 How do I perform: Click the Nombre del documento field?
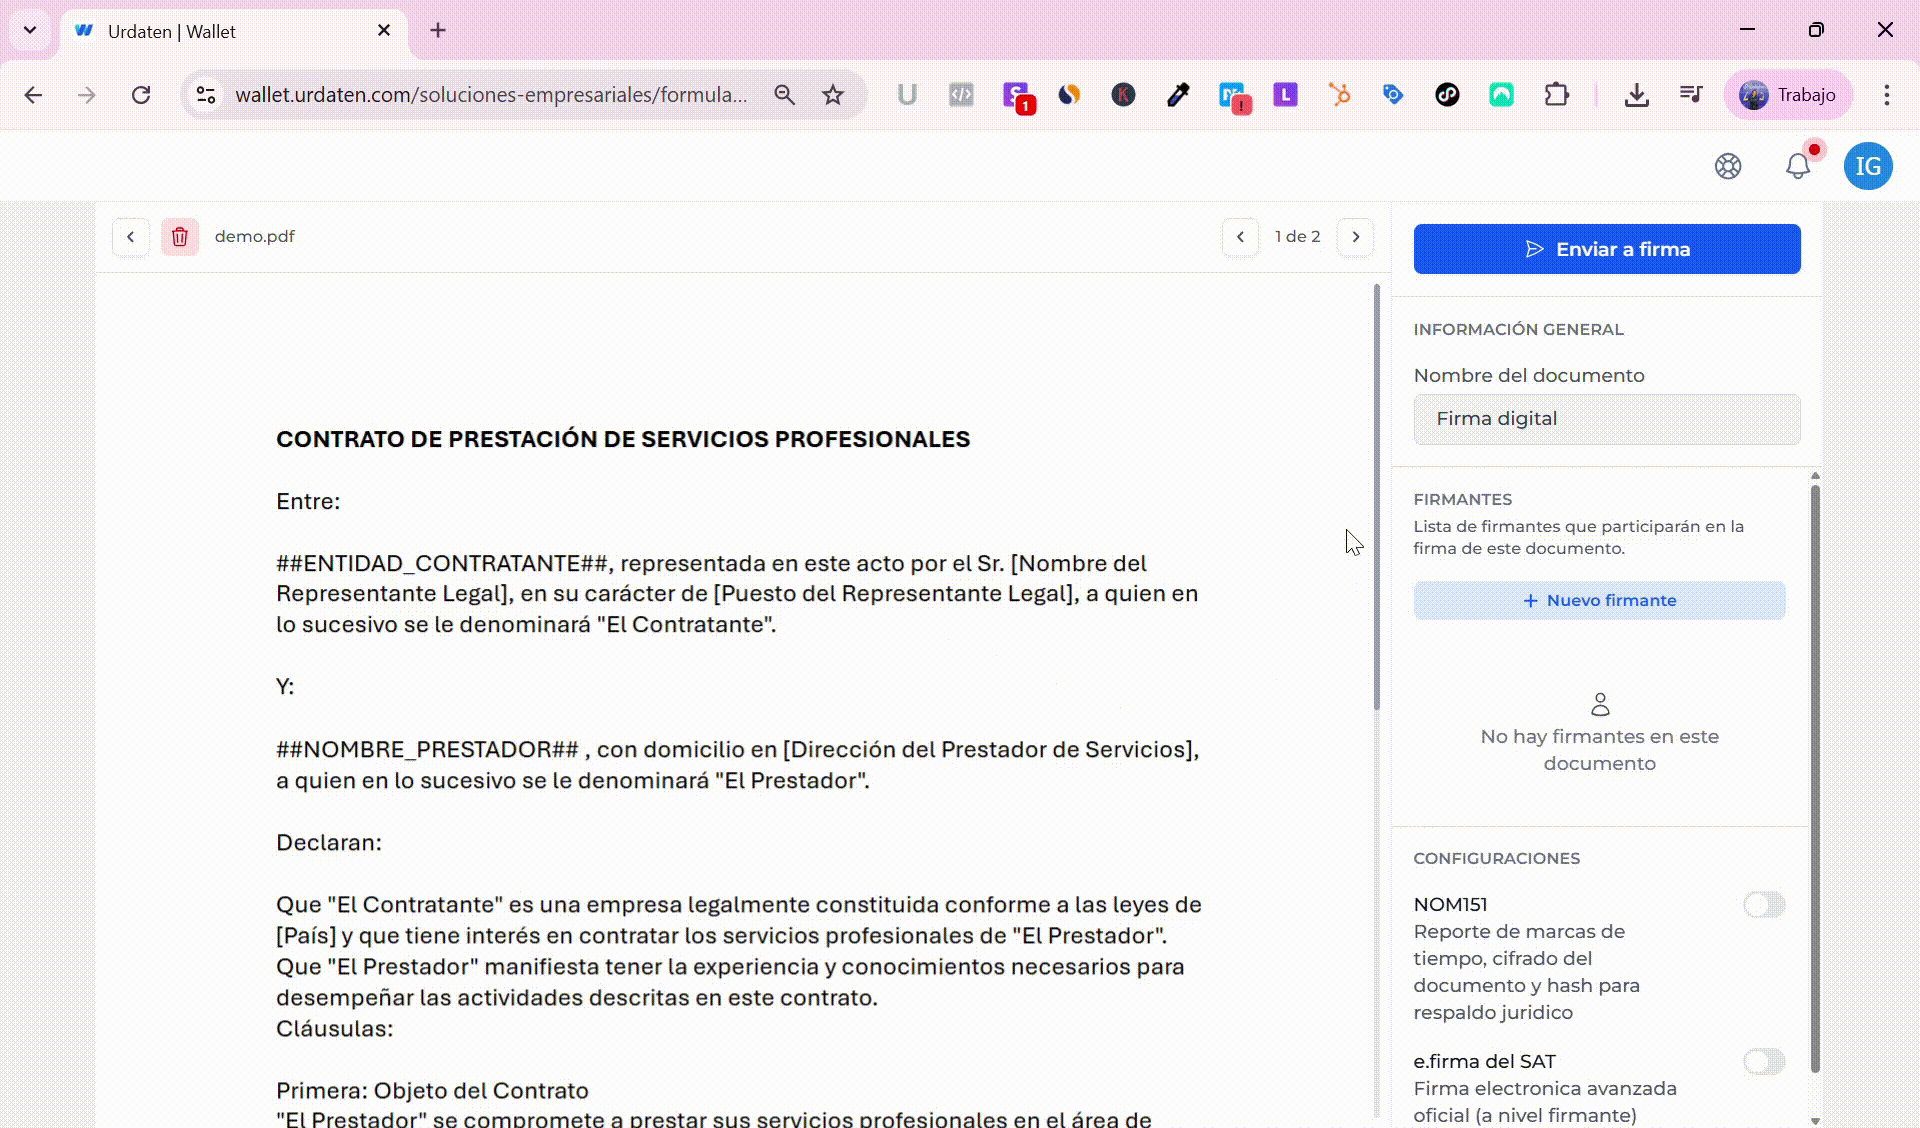point(1607,419)
